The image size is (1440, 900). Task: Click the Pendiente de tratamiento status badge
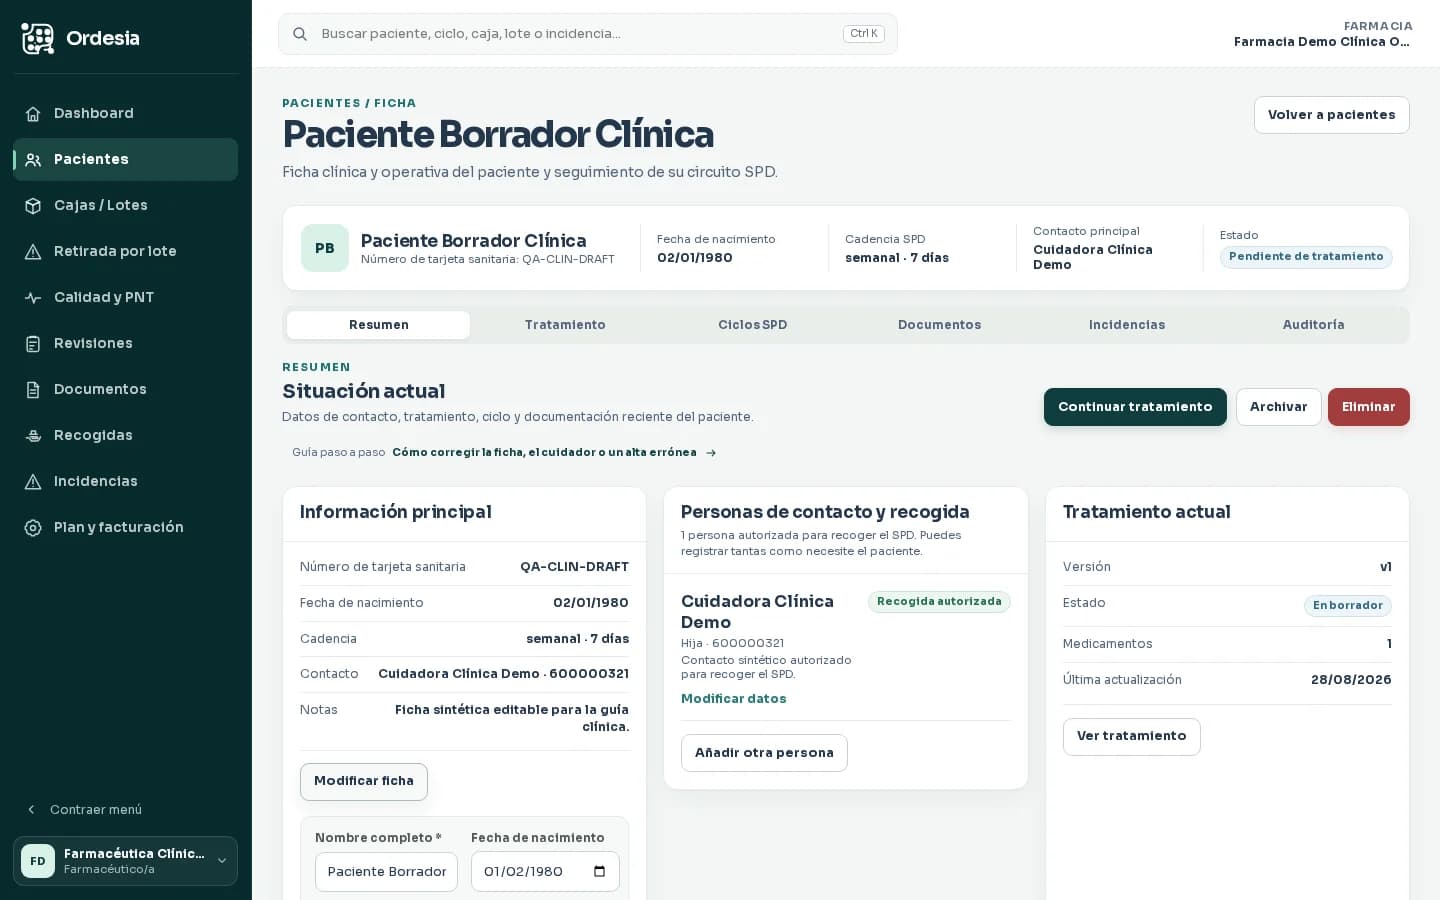[x=1306, y=257]
